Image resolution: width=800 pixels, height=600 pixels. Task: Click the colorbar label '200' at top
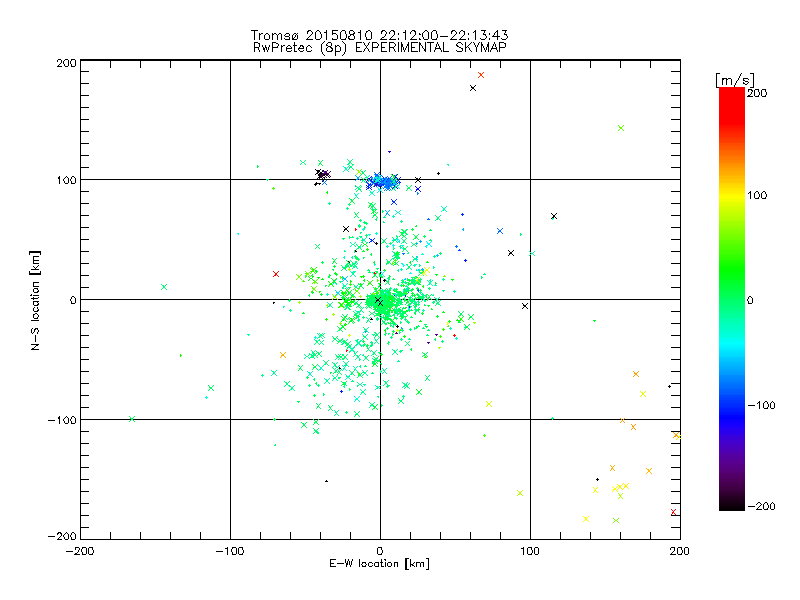[757, 93]
